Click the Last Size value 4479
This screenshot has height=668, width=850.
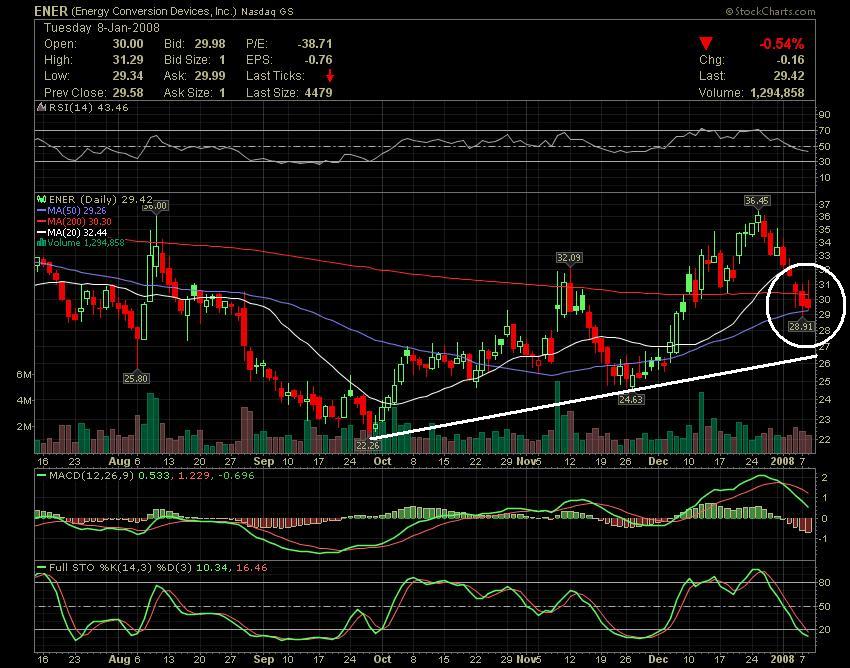click(x=318, y=93)
